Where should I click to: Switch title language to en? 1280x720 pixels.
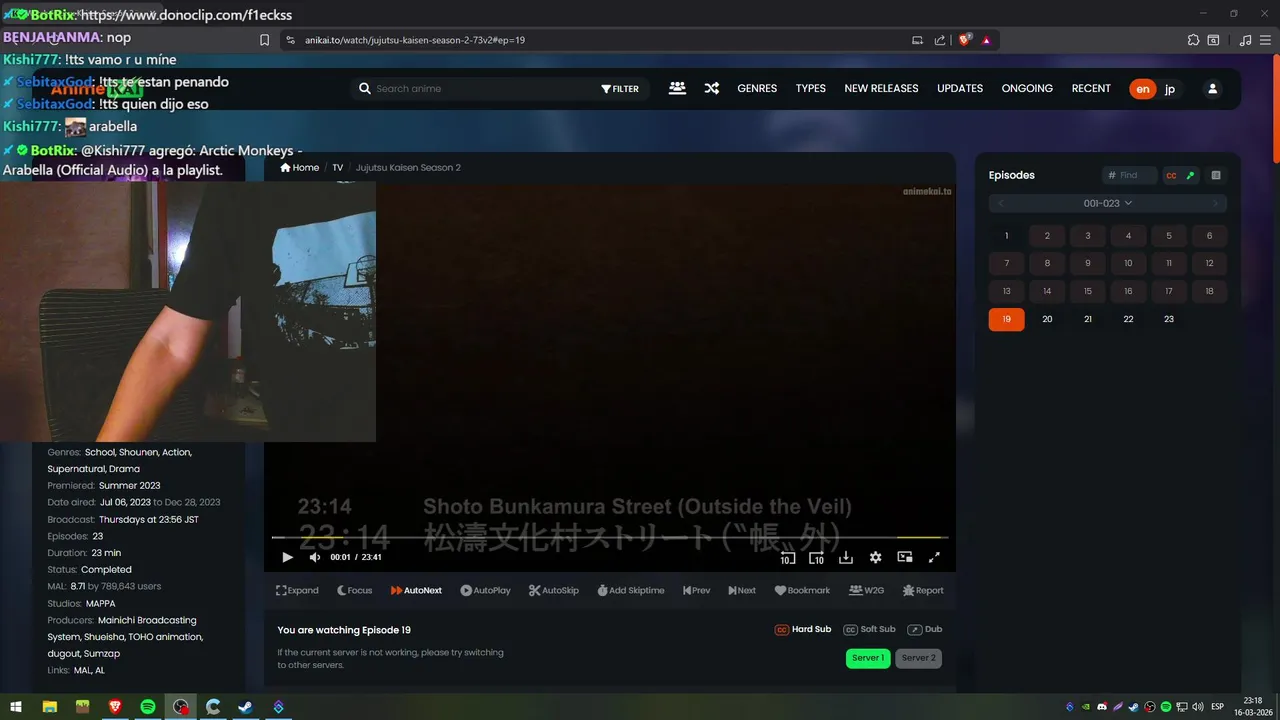point(1143,89)
